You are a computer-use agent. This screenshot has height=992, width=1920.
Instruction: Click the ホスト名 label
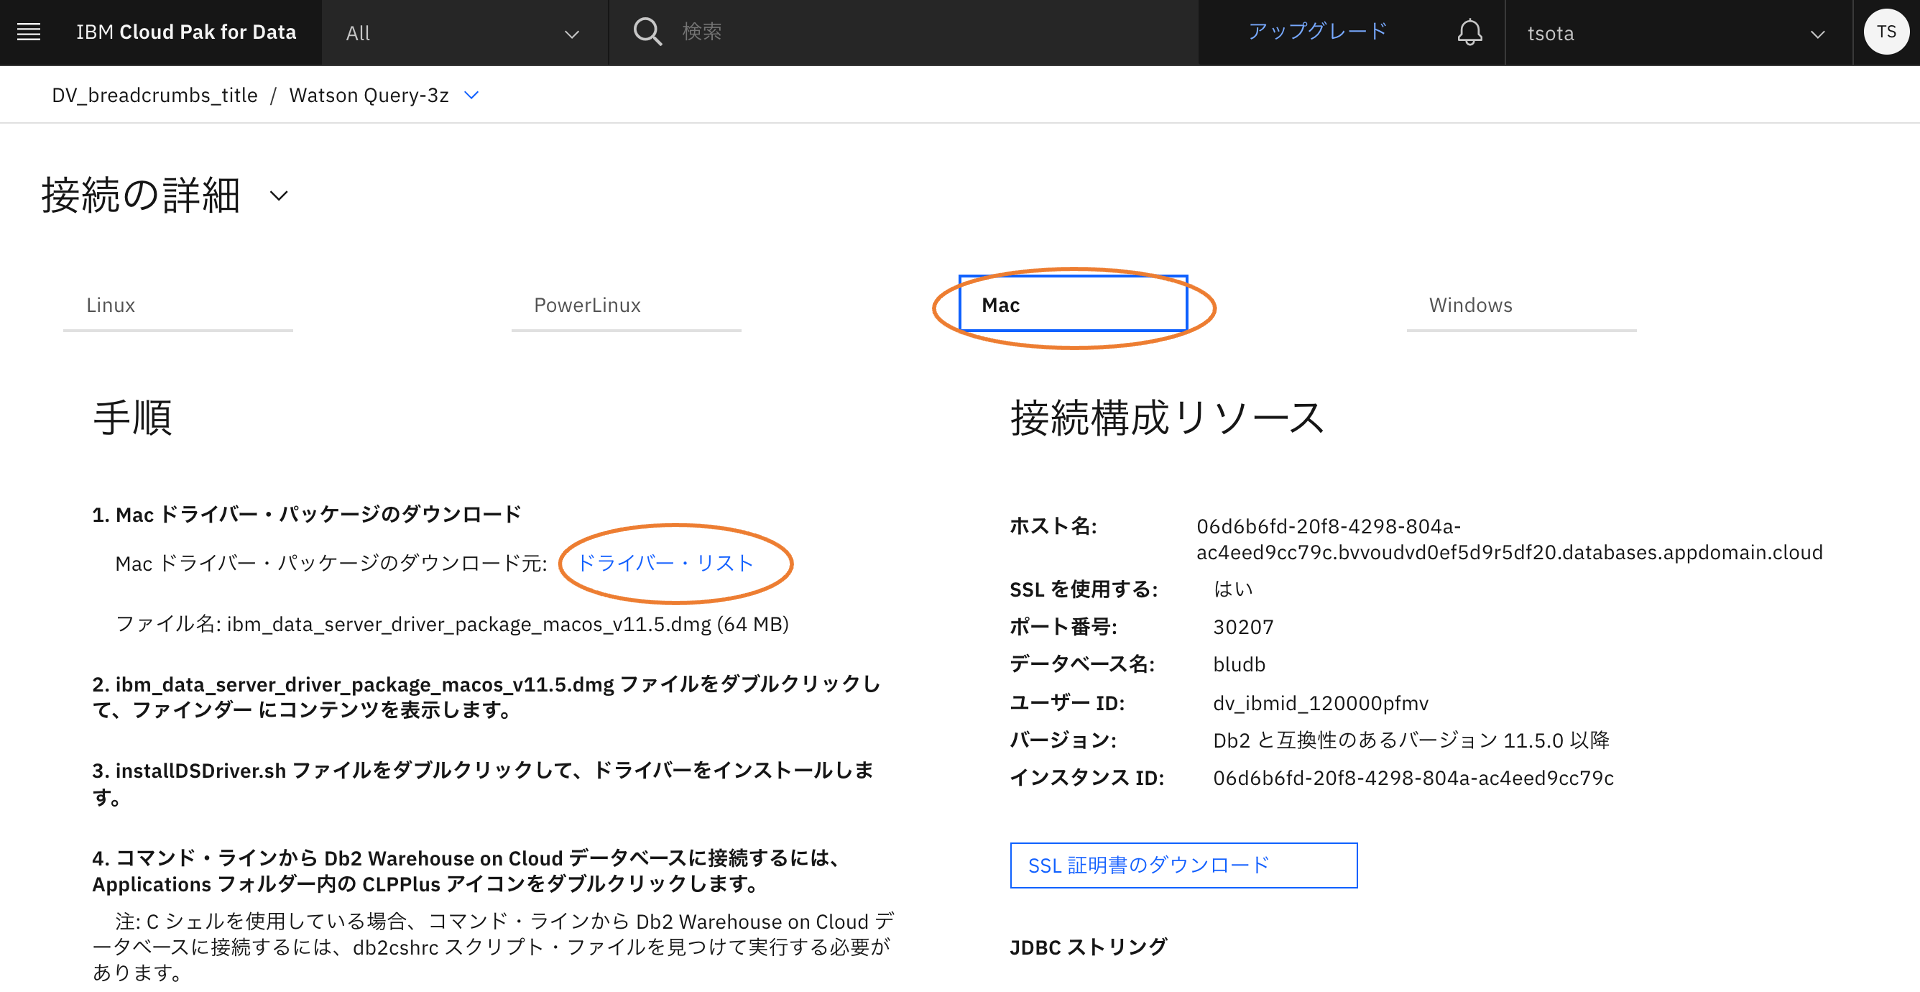(1053, 526)
